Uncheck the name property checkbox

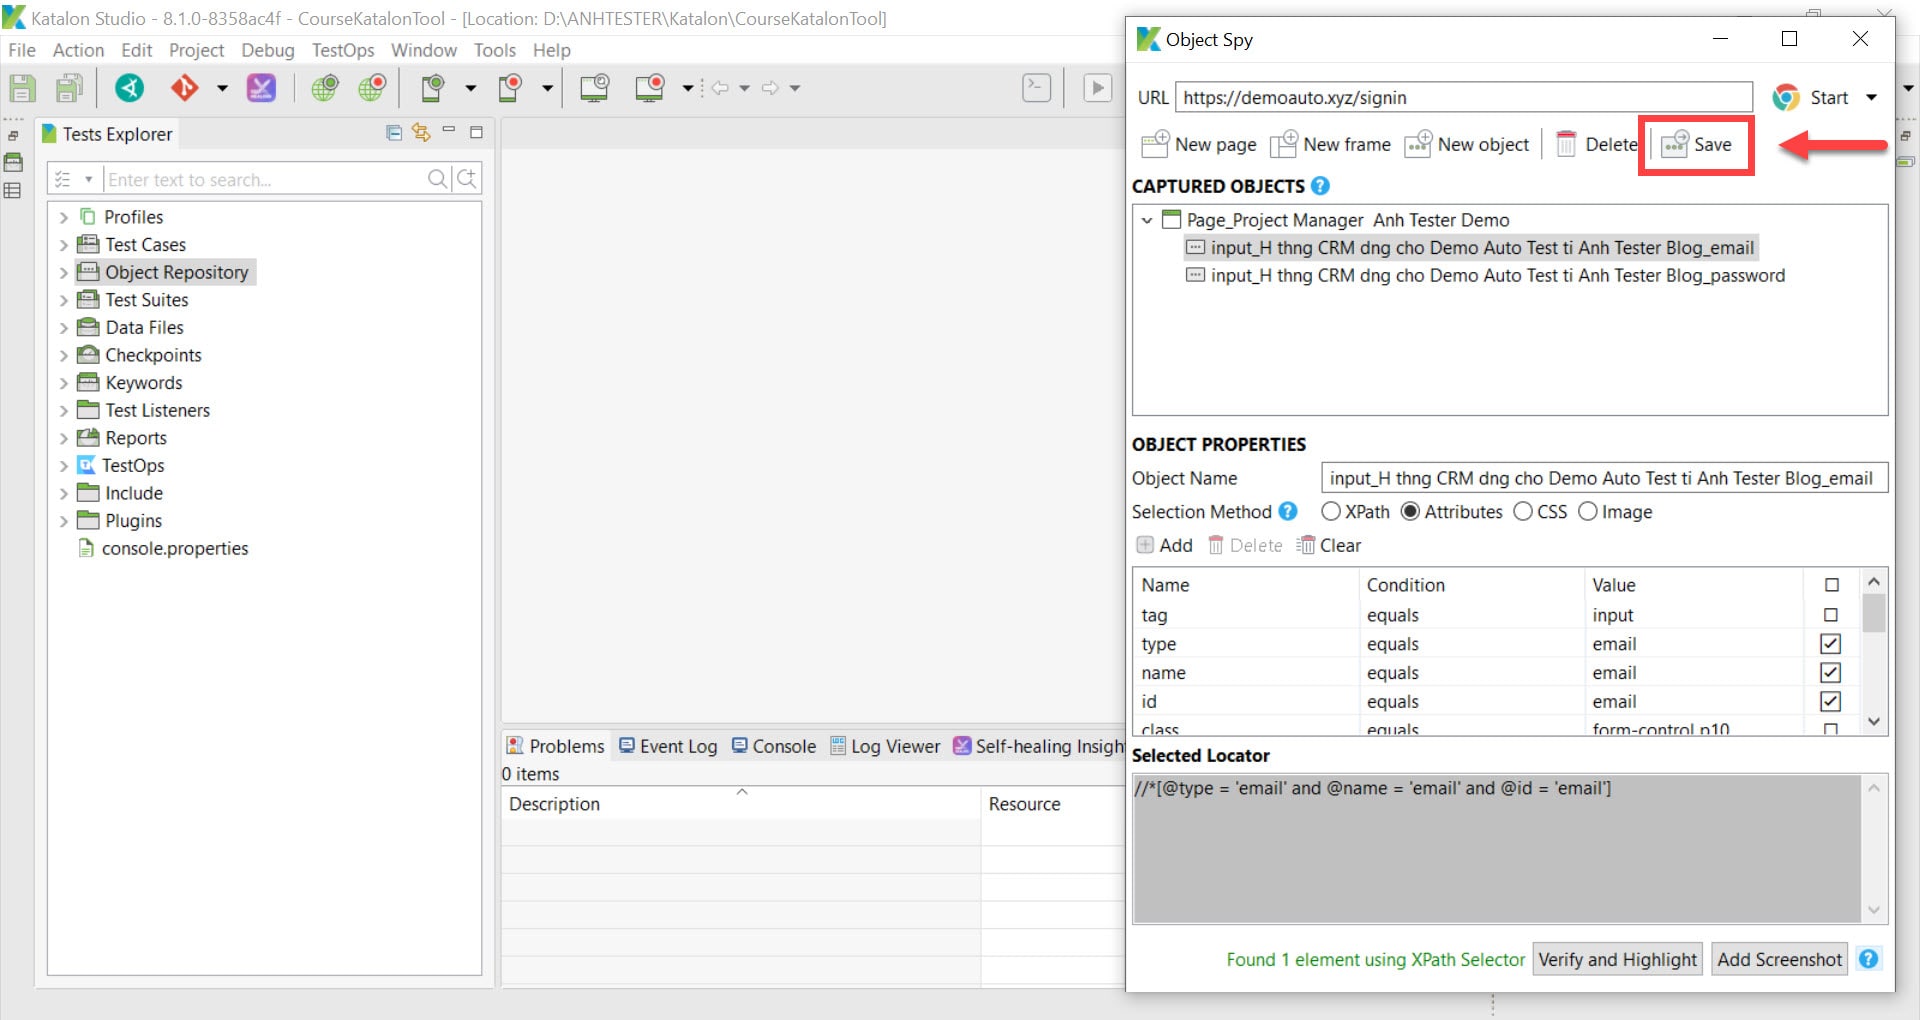click(1831, 673)
